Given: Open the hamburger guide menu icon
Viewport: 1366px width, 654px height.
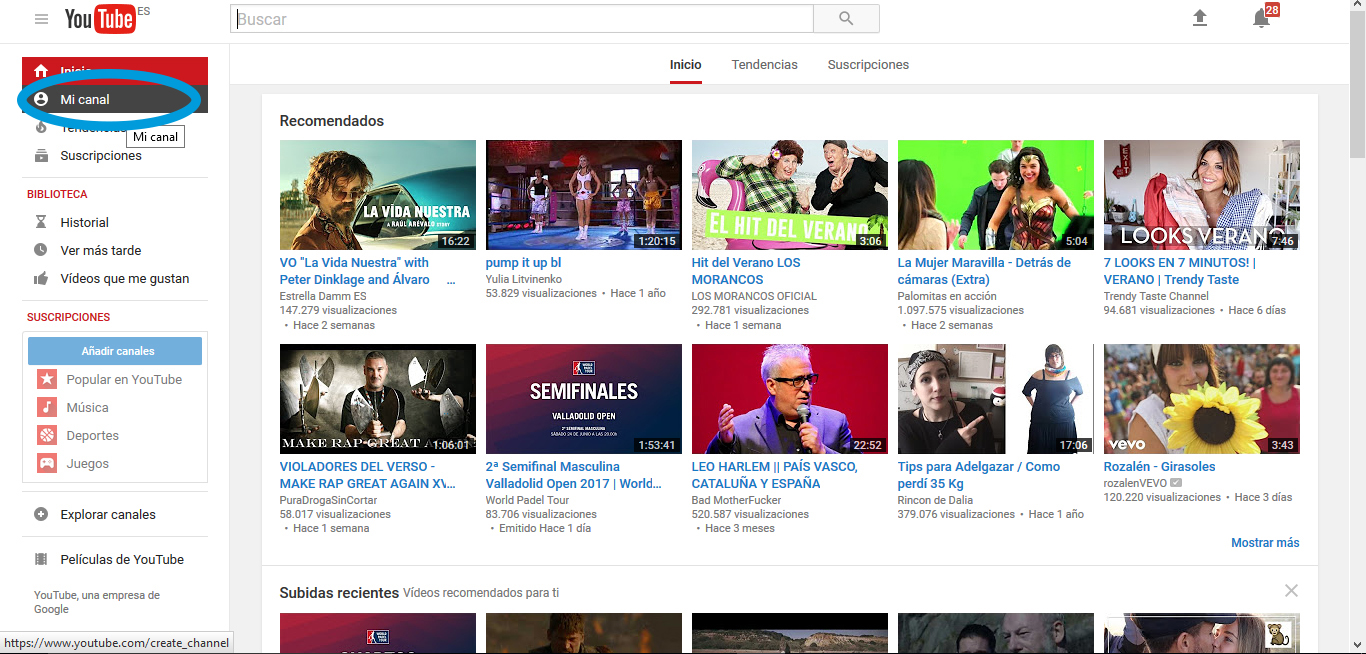Looking at the screenshot, I should click(41, 19).
